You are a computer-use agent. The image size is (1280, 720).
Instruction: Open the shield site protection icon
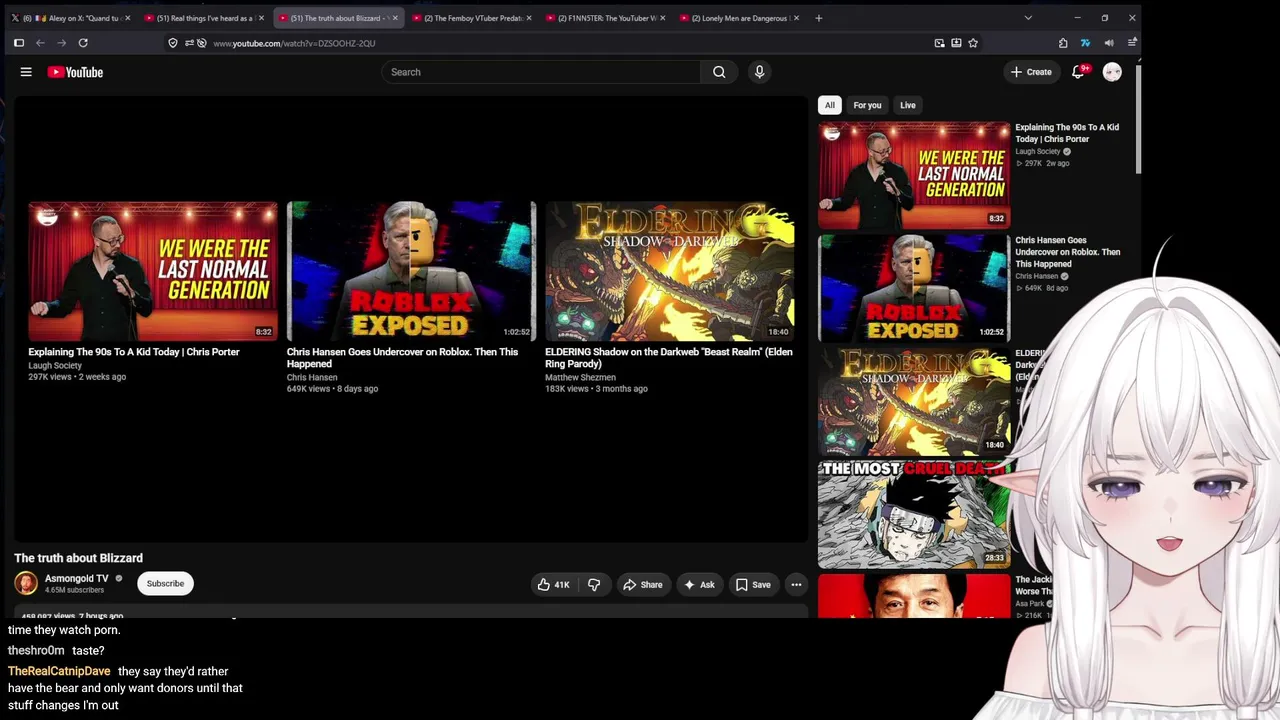pos(173,43)
